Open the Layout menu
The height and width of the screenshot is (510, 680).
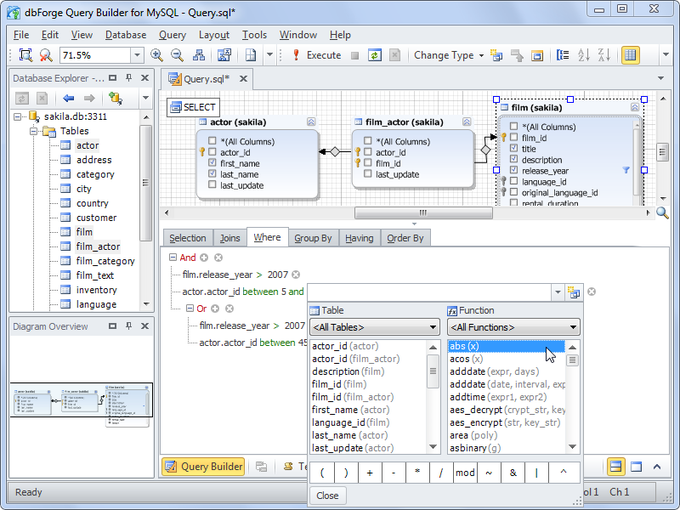(x=214, y=35)
